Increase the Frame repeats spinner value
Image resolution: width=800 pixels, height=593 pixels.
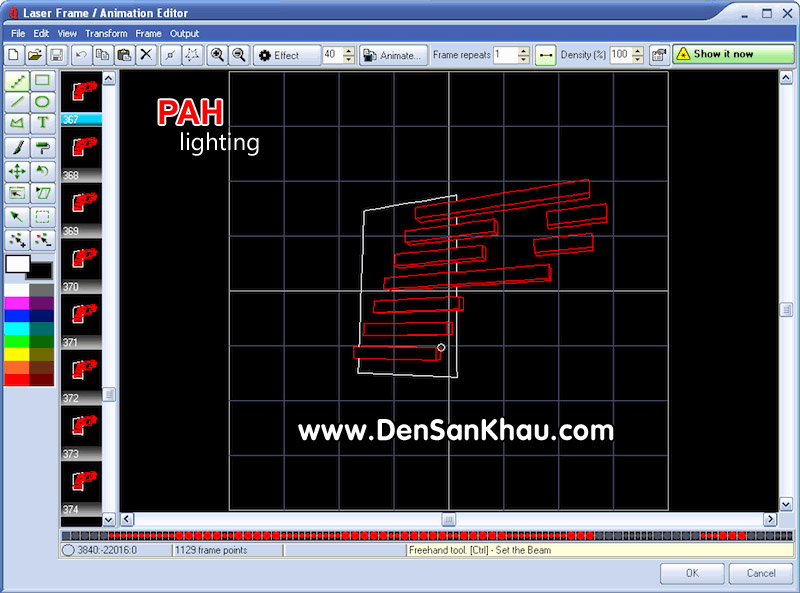(x=523, y=51)
